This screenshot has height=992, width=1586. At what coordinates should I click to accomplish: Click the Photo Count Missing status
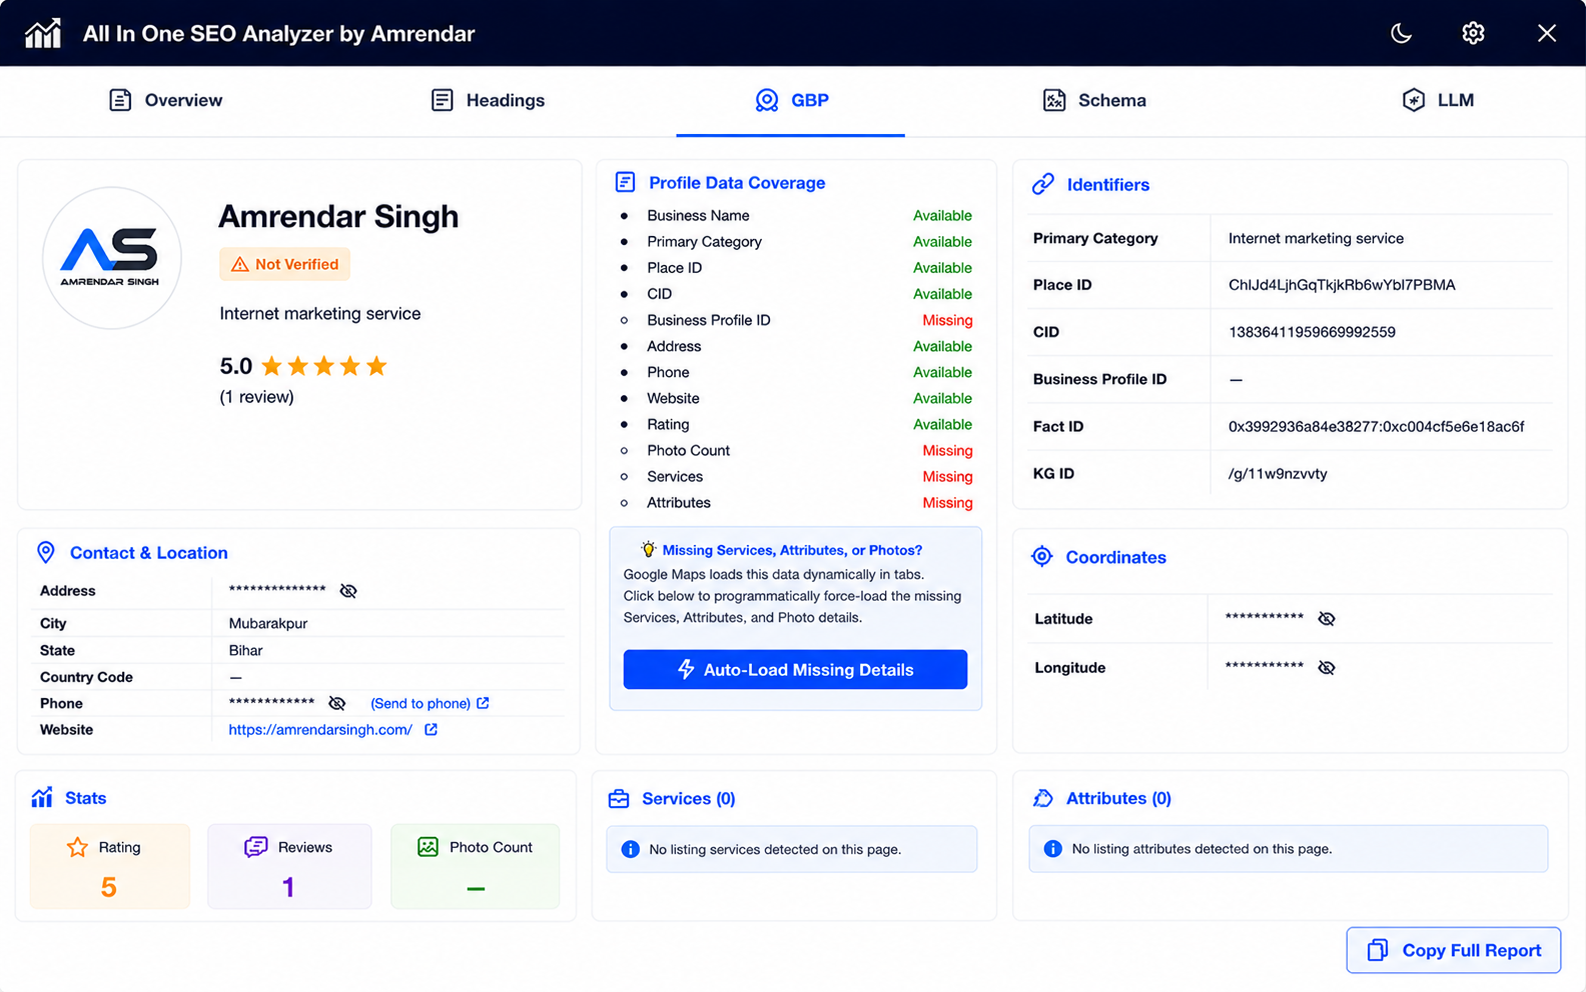click(x=947, y=451)
